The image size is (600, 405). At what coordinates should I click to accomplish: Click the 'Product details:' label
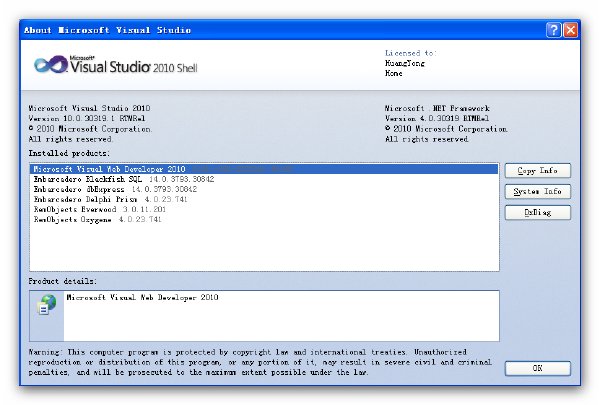coord(62,281)
